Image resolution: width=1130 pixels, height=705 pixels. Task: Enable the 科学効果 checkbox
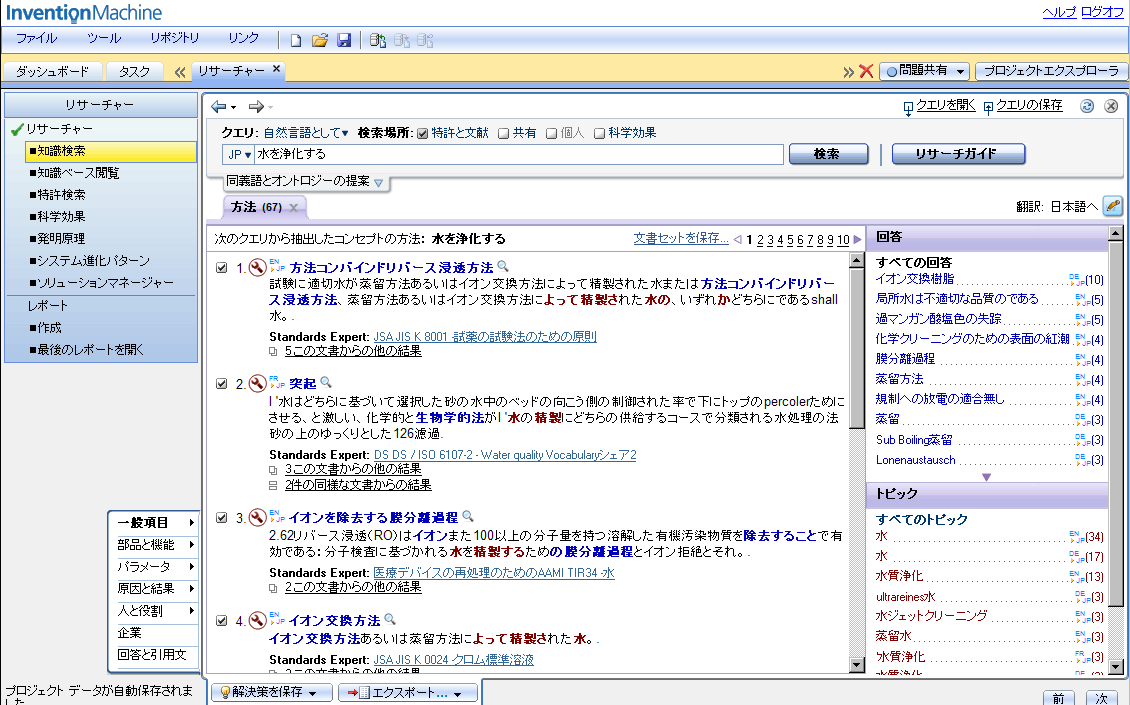(x=599, y=133)
